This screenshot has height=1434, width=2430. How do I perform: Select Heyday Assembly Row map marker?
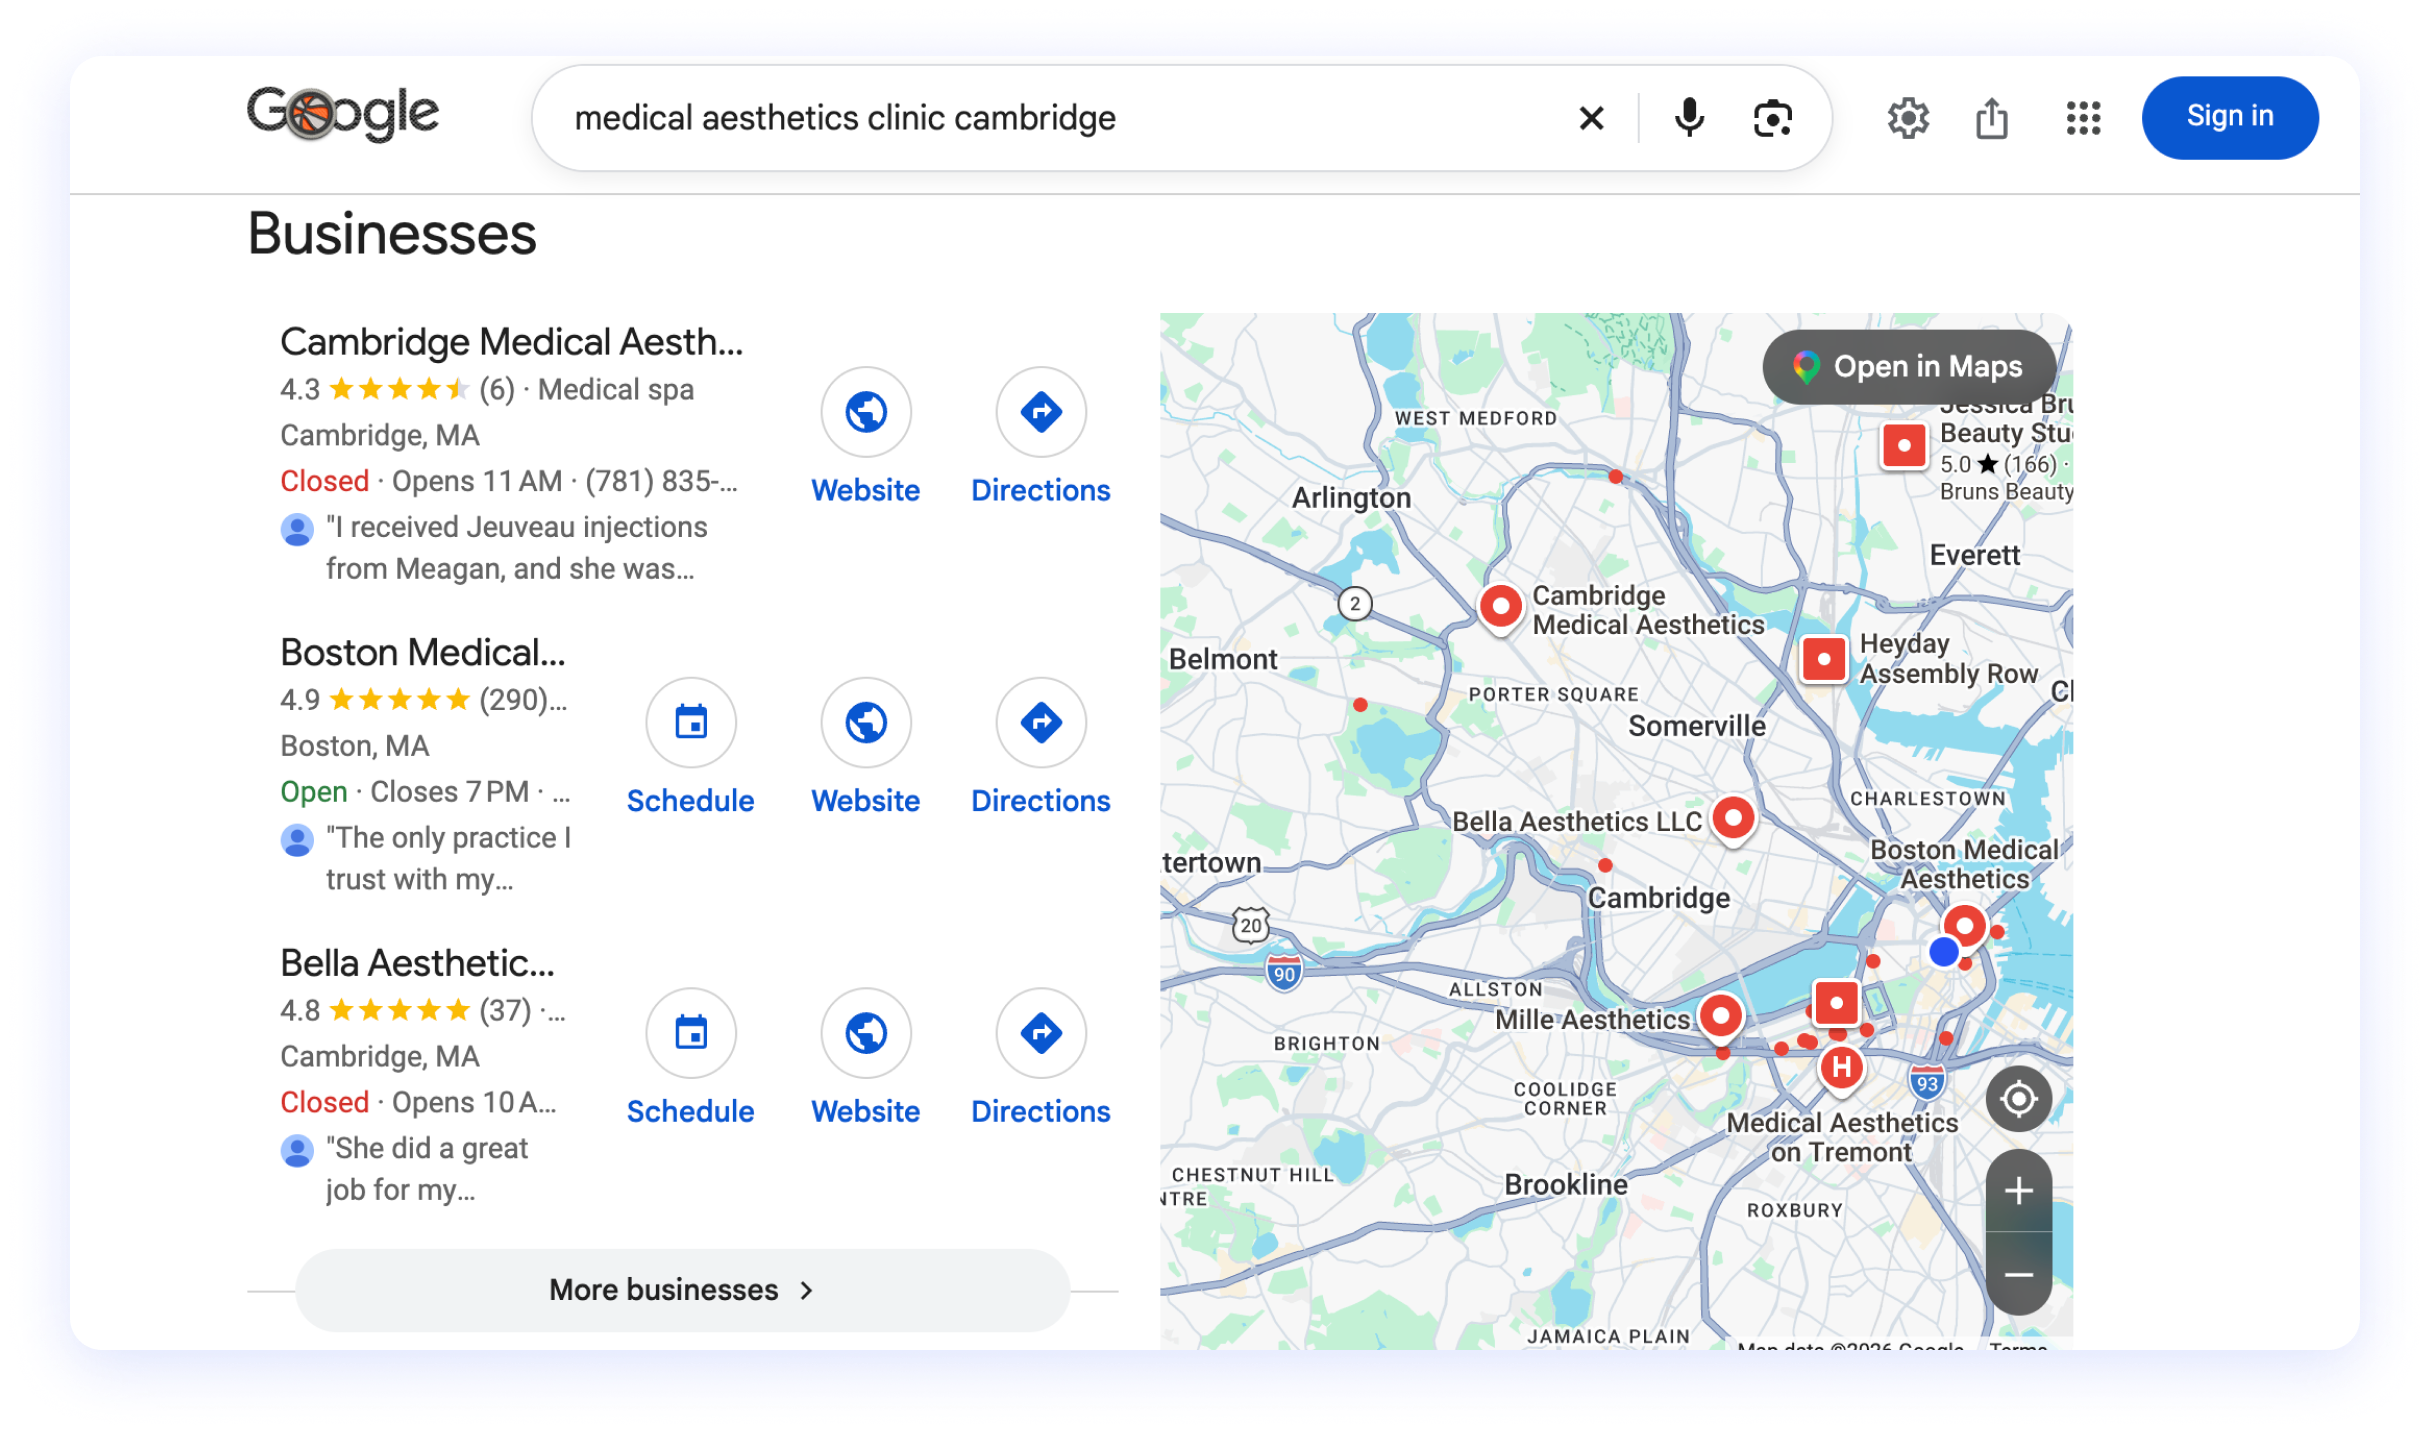click(x=1823, y=659)
